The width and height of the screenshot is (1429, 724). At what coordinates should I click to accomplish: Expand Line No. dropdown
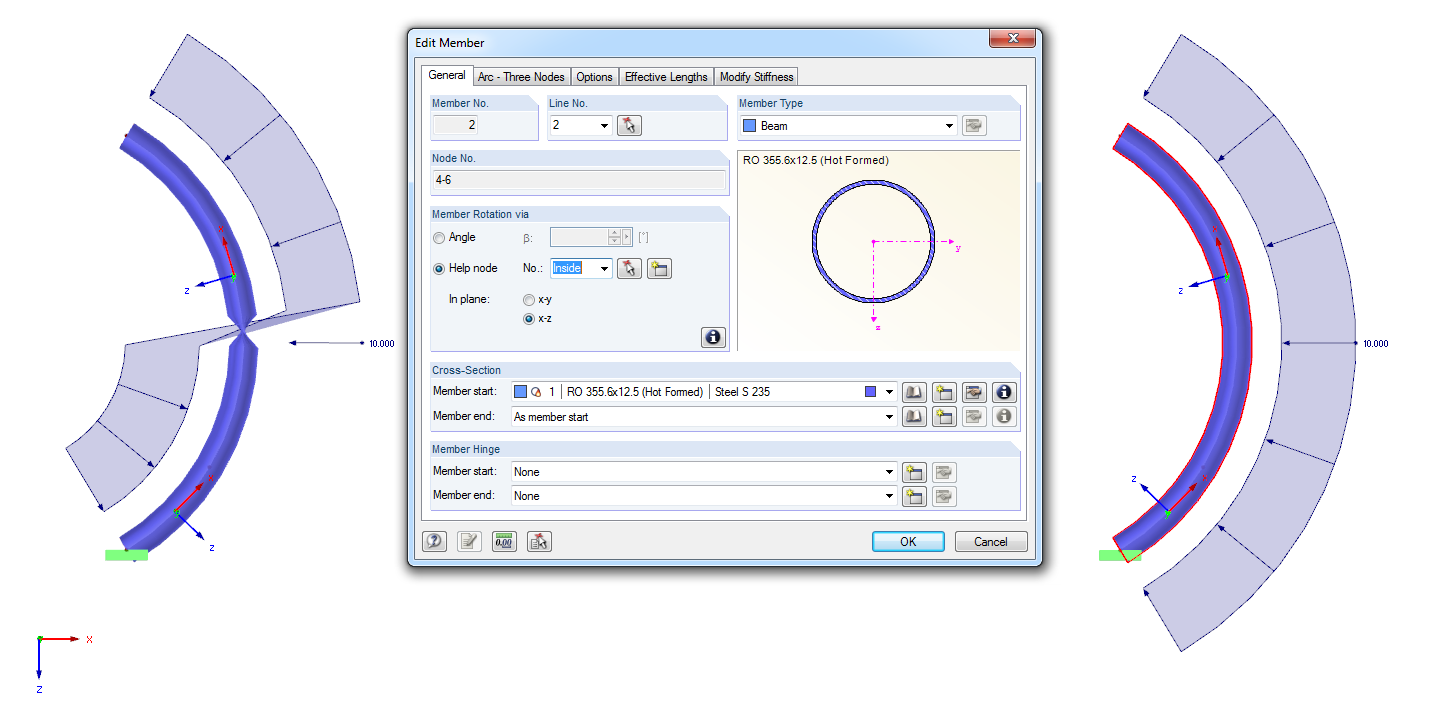[604, 126]
